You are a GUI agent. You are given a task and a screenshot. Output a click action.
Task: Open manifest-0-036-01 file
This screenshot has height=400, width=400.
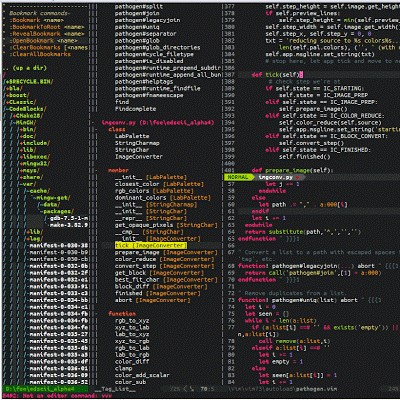(57, 368)
